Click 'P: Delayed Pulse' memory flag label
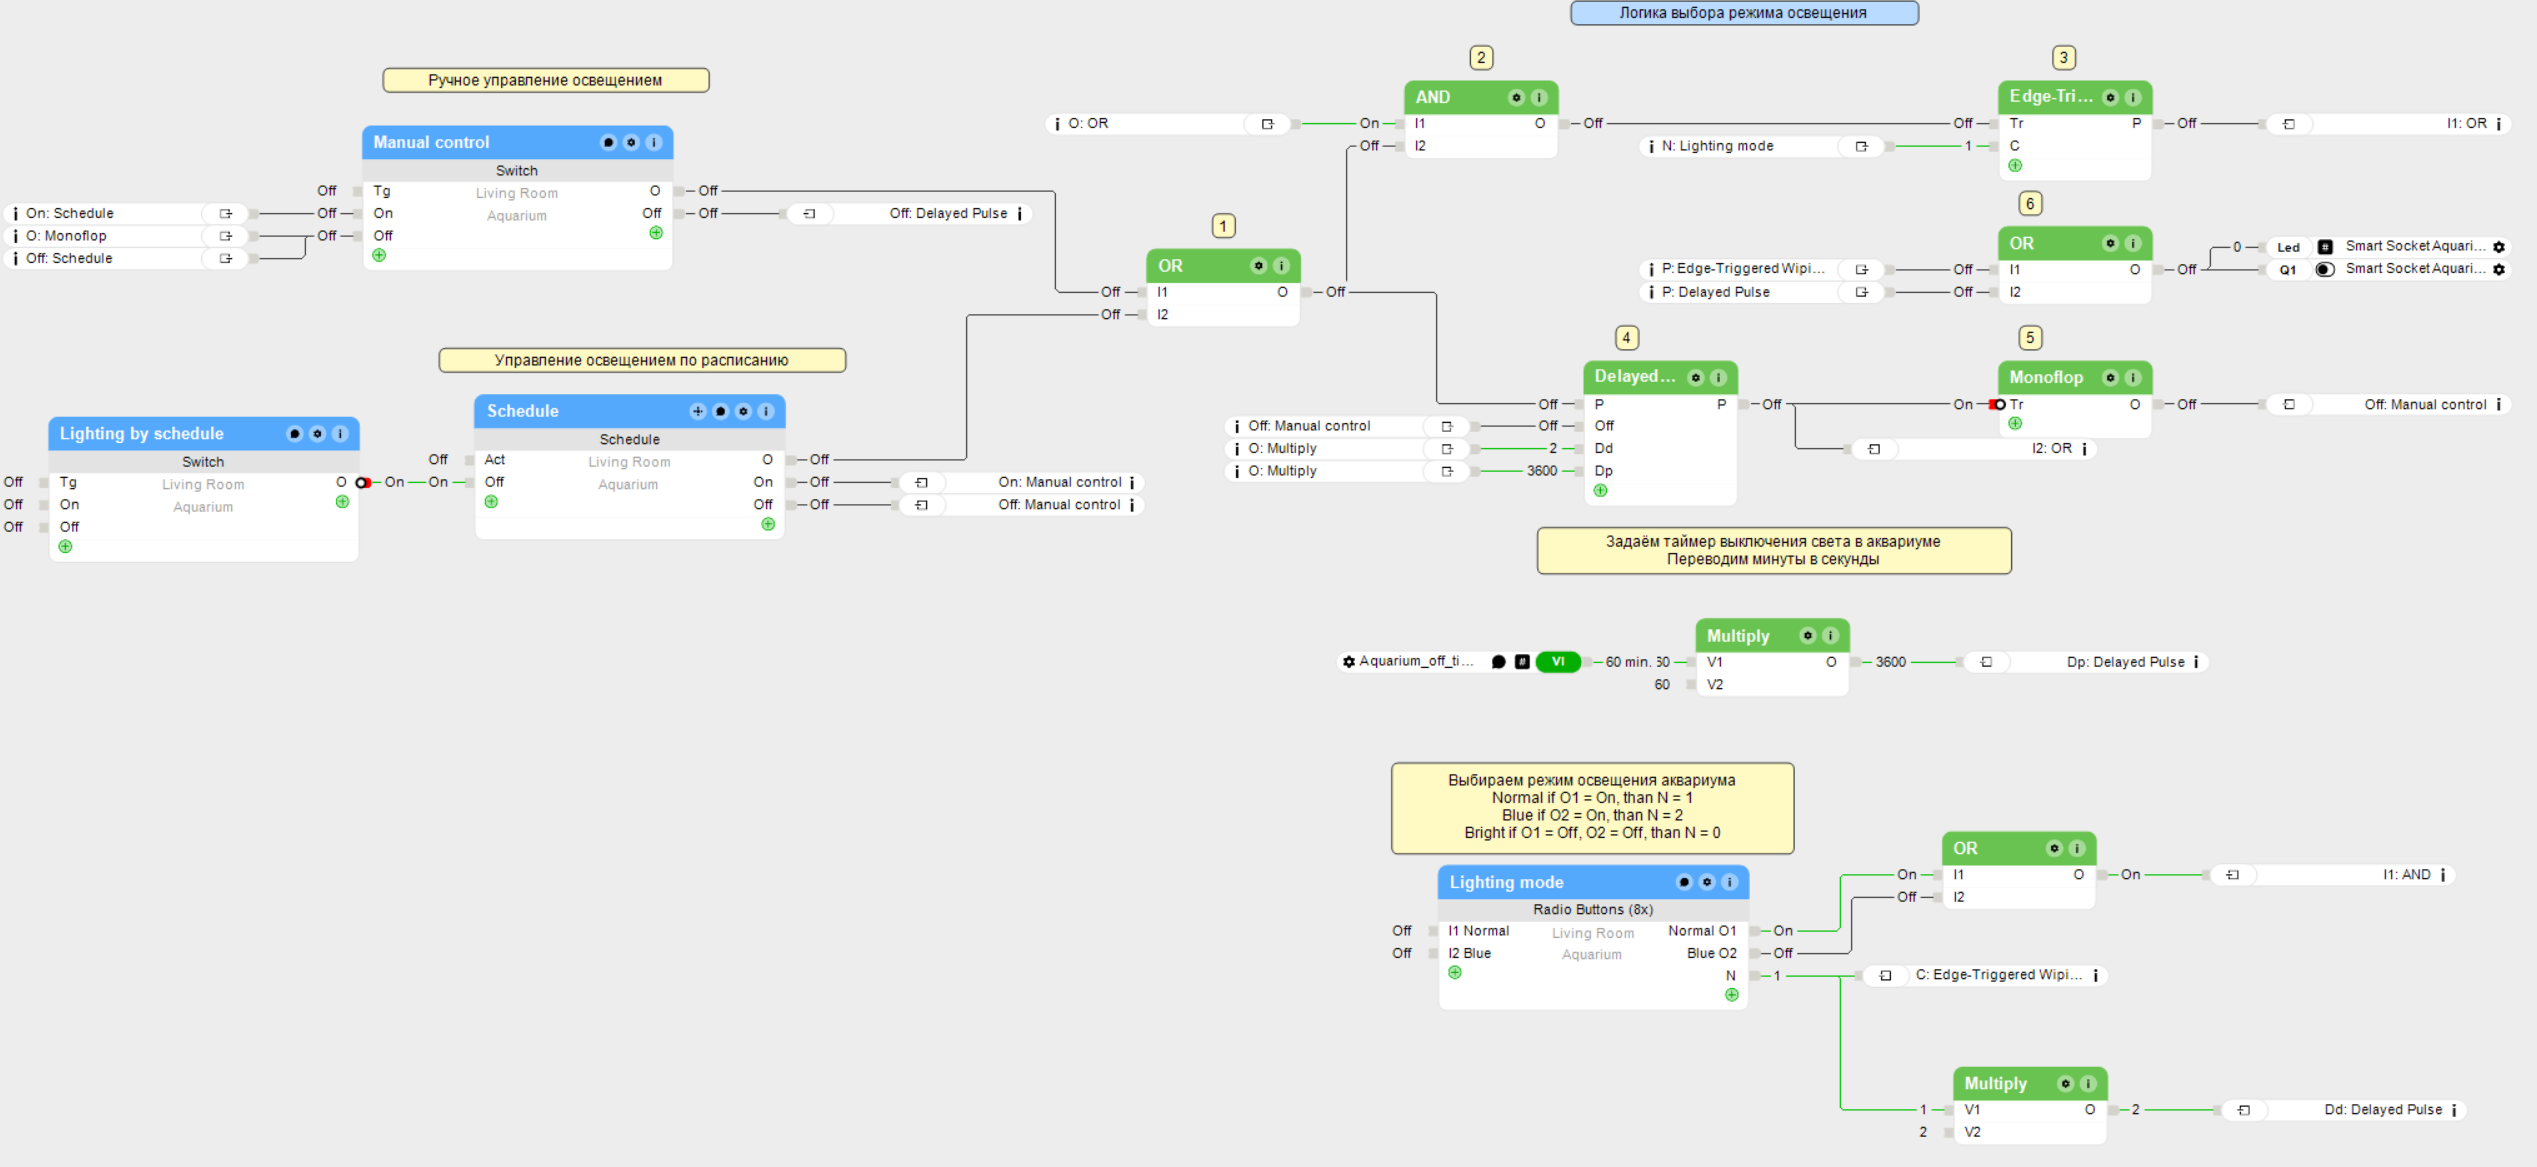The width and height of the screenshot is (2537, 1167). pos(1715,292)
